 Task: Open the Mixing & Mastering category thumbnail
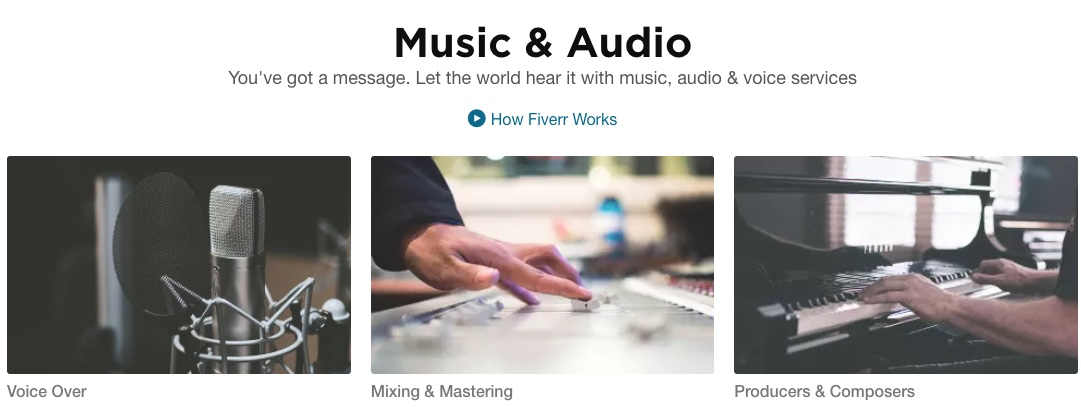click(543, 265)
